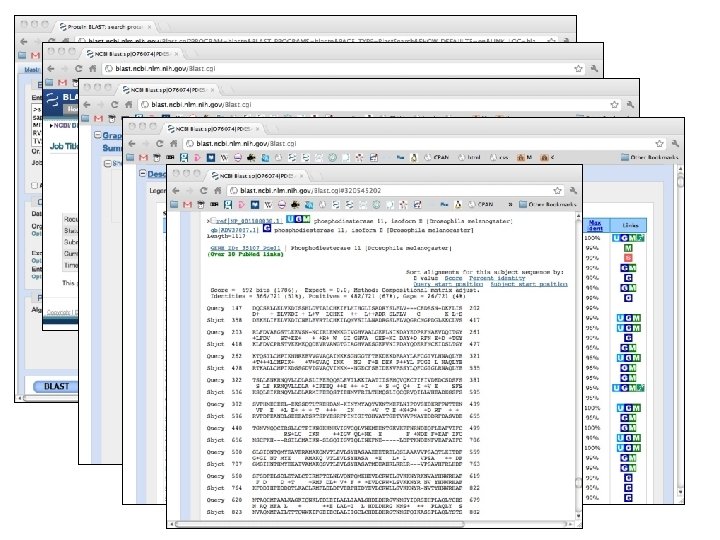This screenshot has height=540, width=720.
Task: Open the ref NP accession link
Action: (248, 221)
